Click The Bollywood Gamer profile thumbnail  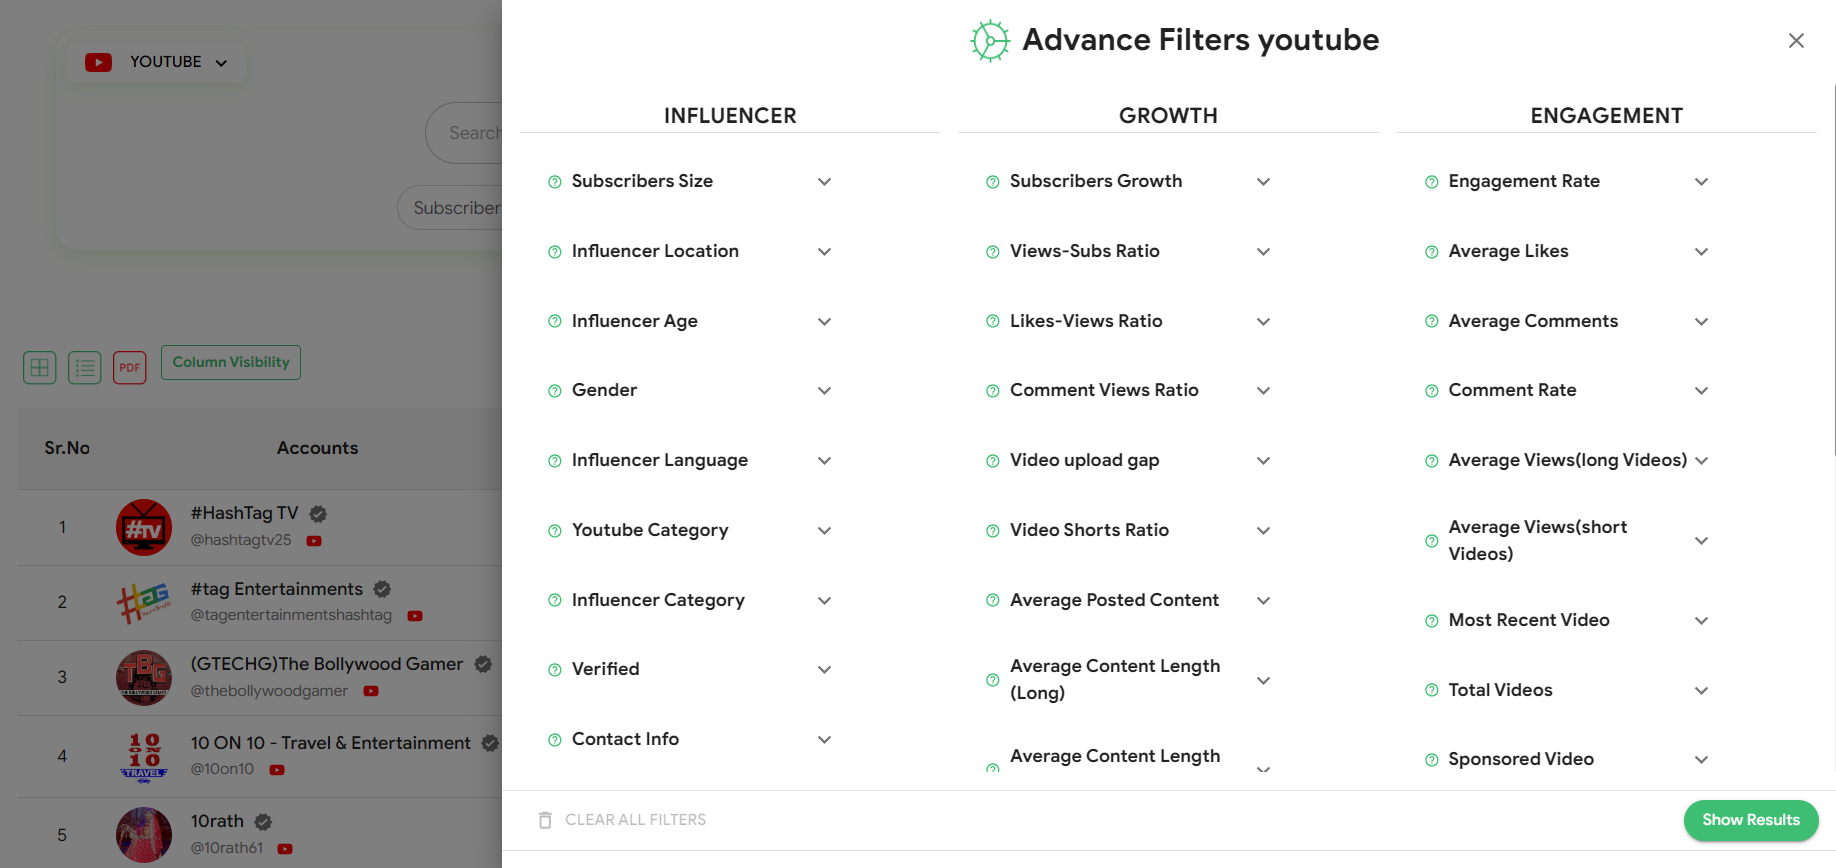144,677
